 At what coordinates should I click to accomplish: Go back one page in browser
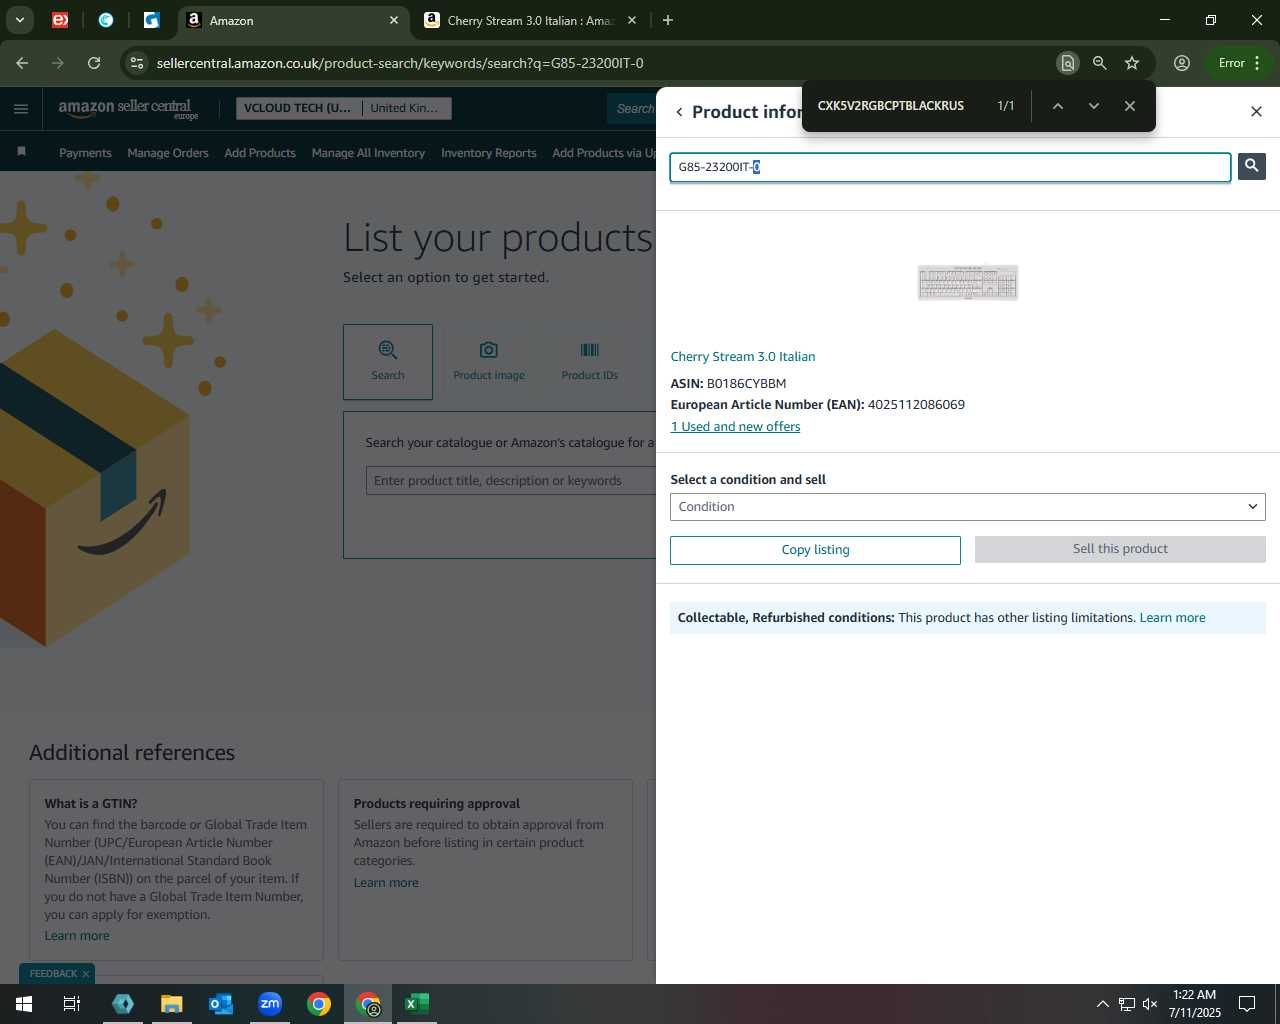point(22,63)
